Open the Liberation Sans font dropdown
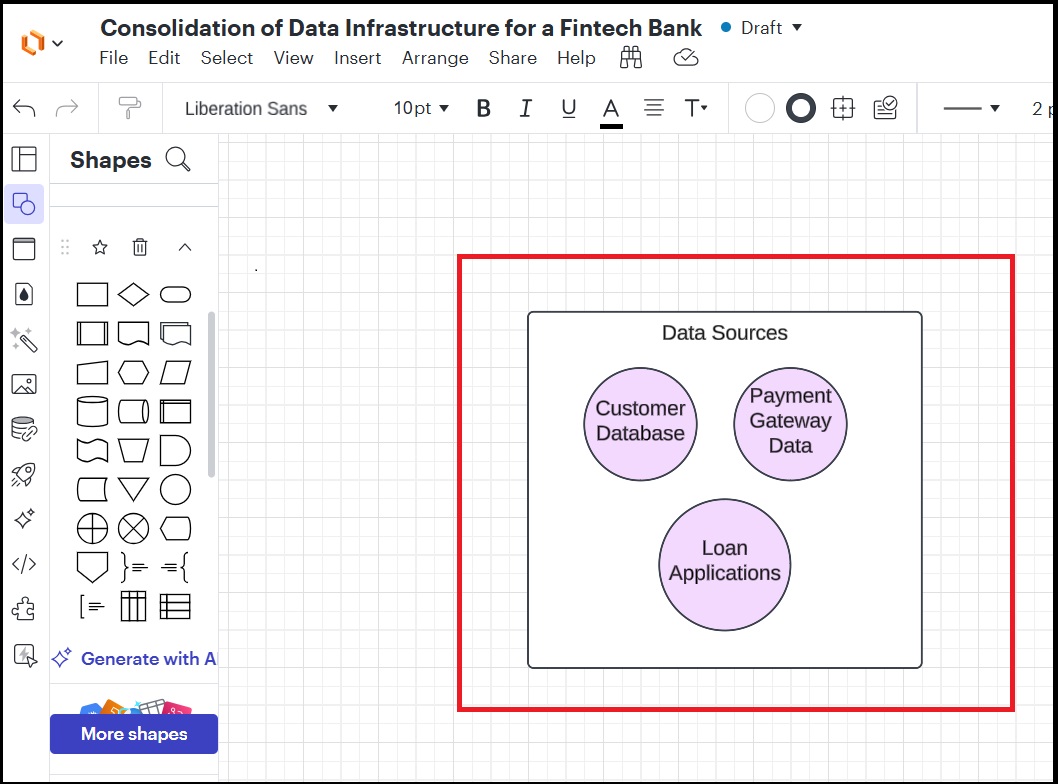1058x784 pixels. tap(262, 108)
